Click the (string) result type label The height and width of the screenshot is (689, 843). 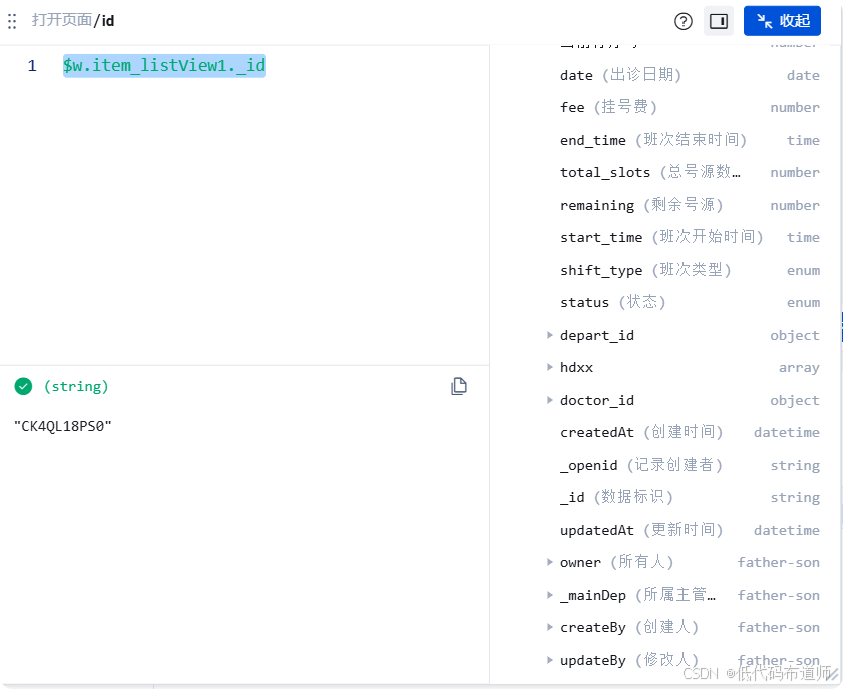click(76, 386)
